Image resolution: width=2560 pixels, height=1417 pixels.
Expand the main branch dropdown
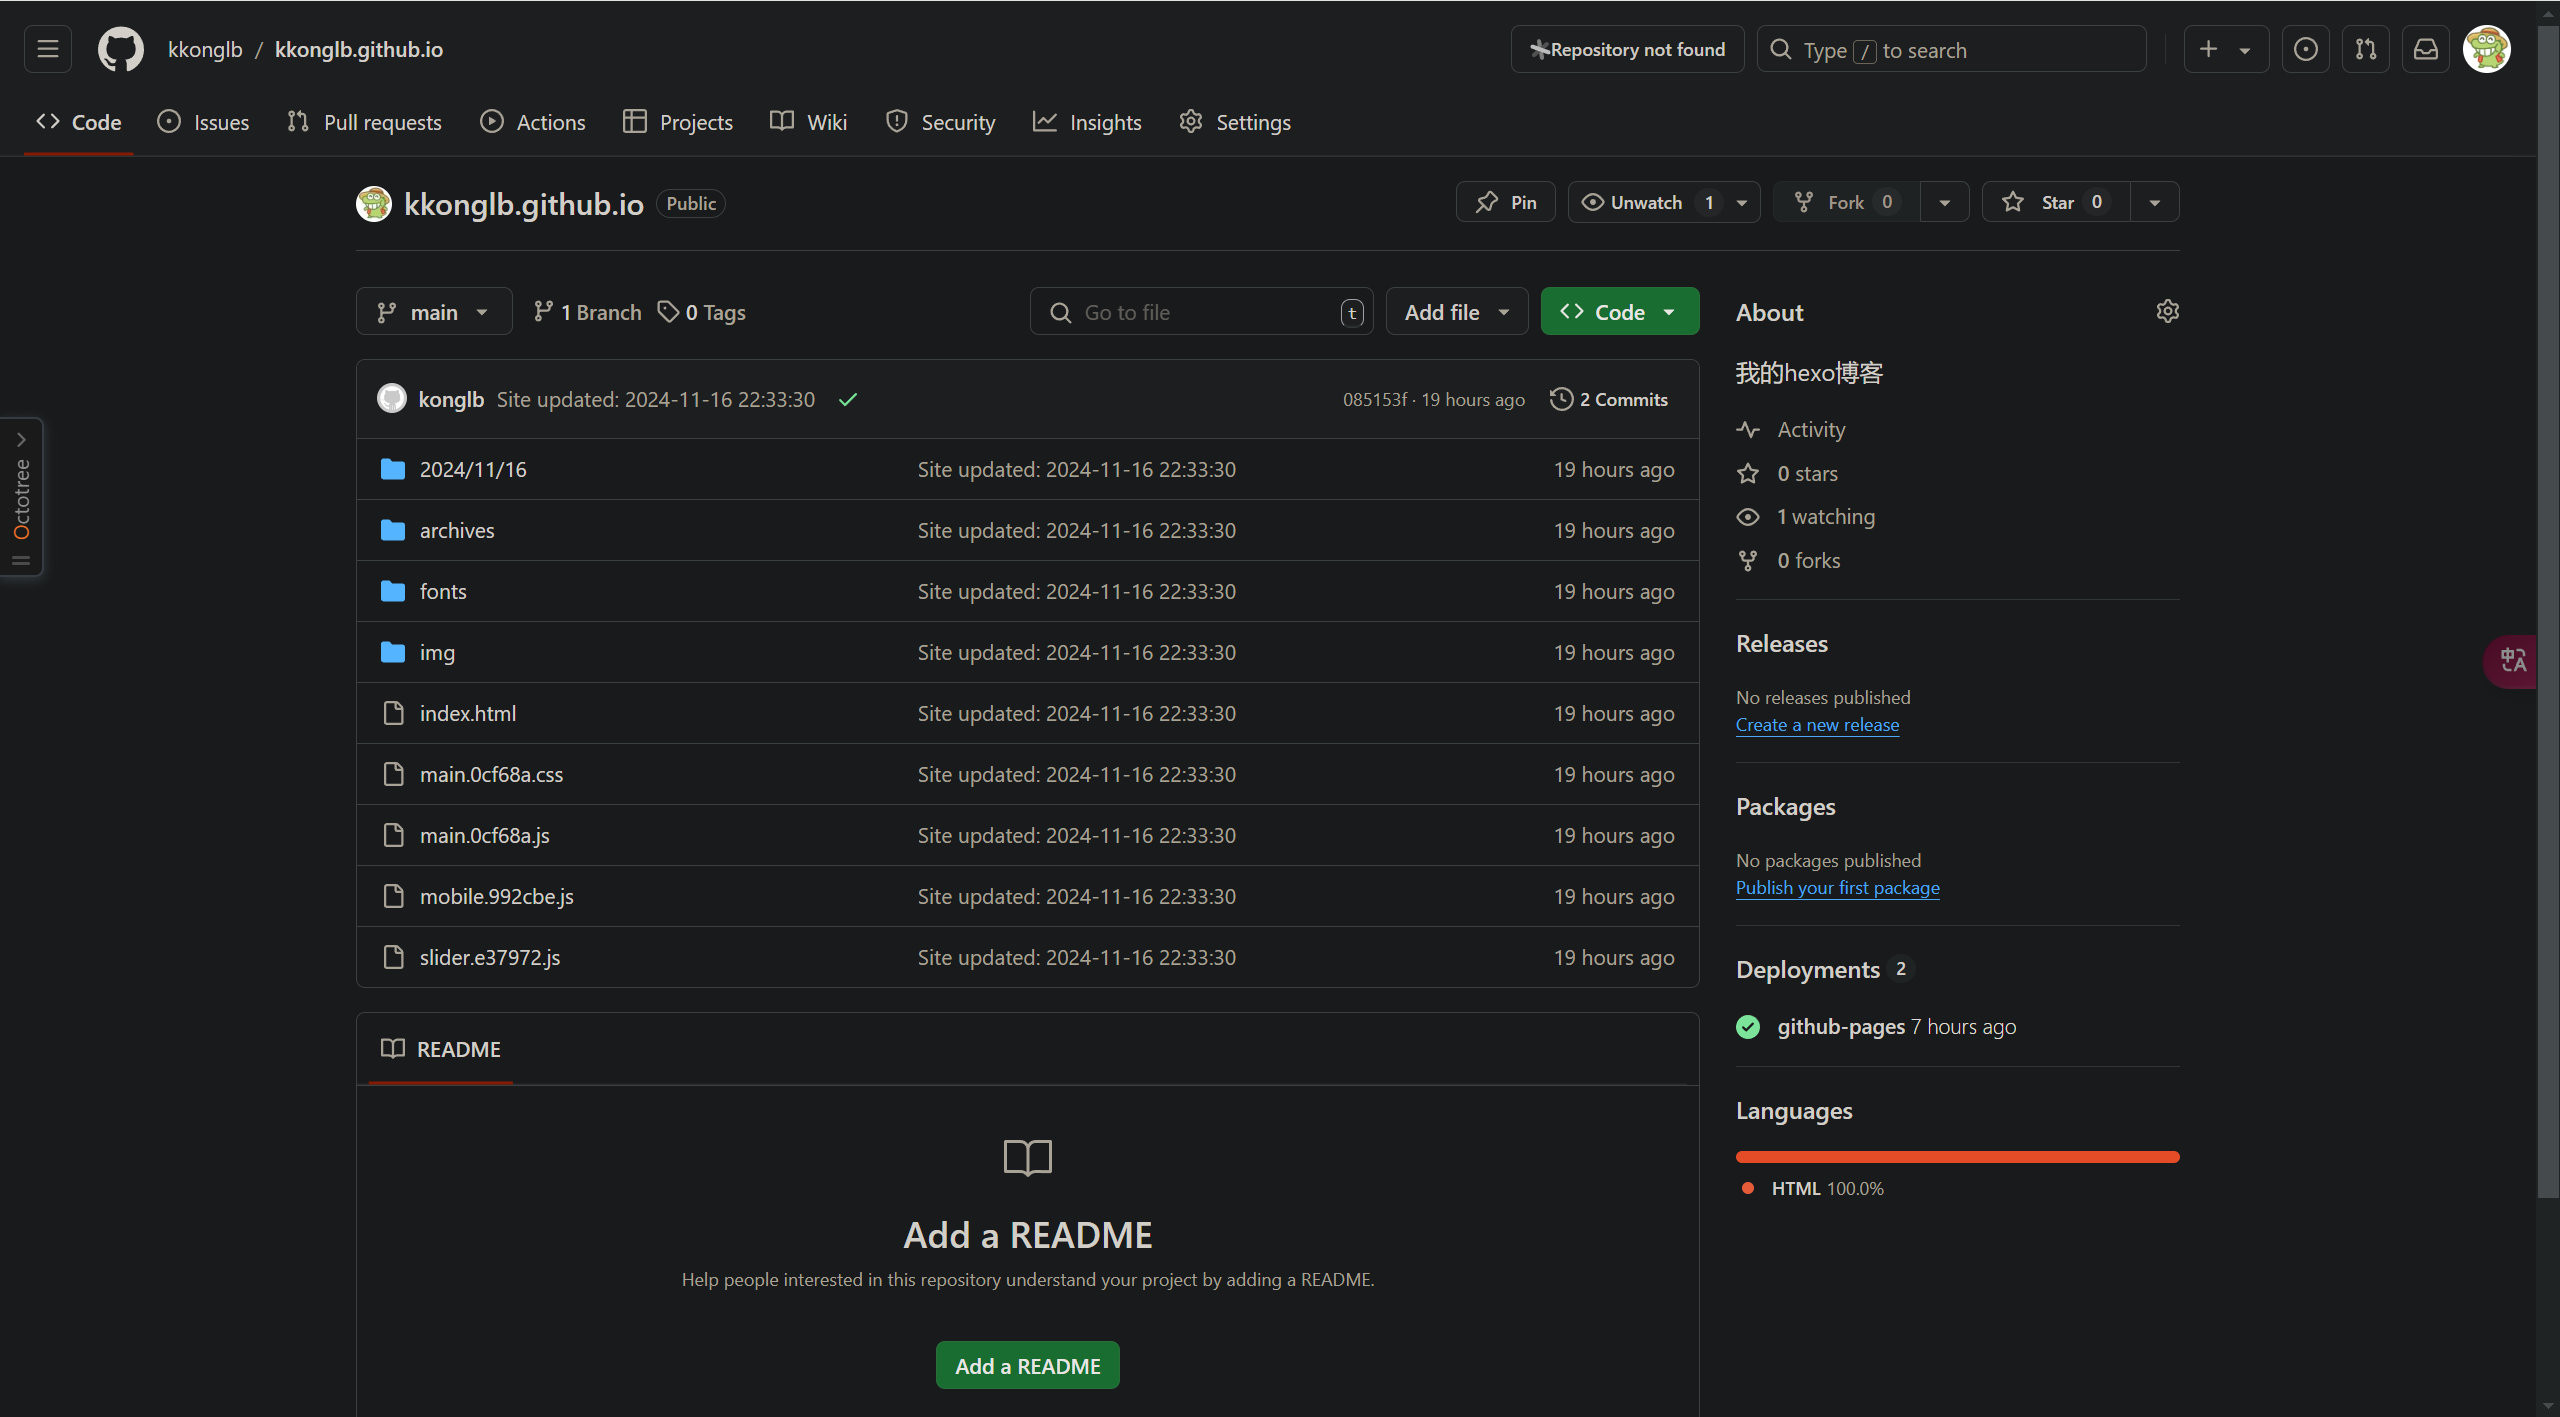(434, 312)
